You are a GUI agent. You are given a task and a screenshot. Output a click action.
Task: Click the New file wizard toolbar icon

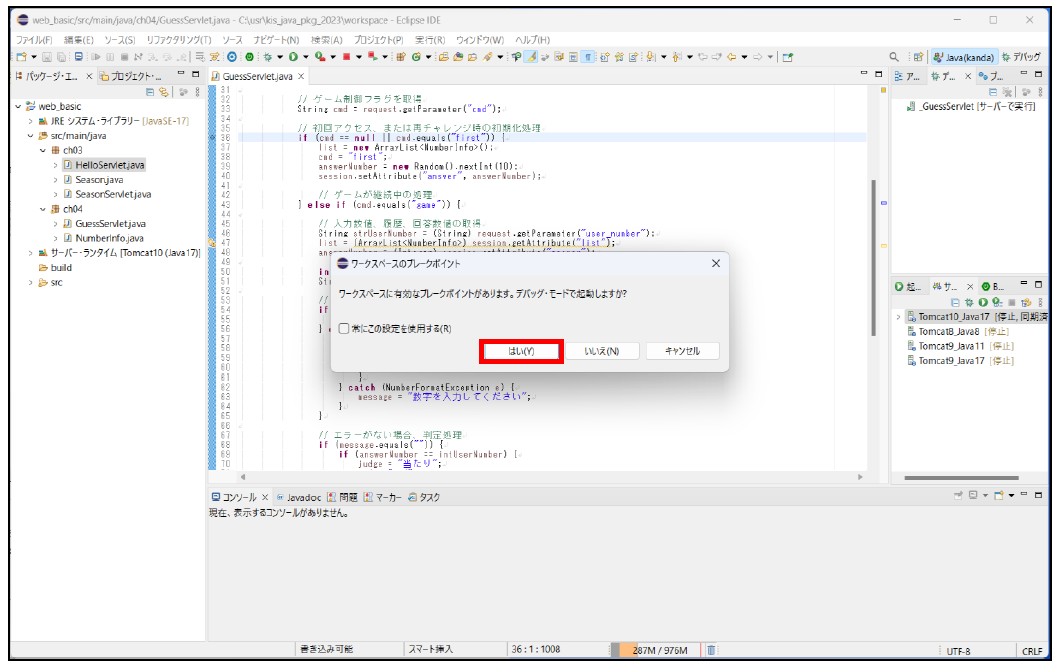tap(20, 57)
